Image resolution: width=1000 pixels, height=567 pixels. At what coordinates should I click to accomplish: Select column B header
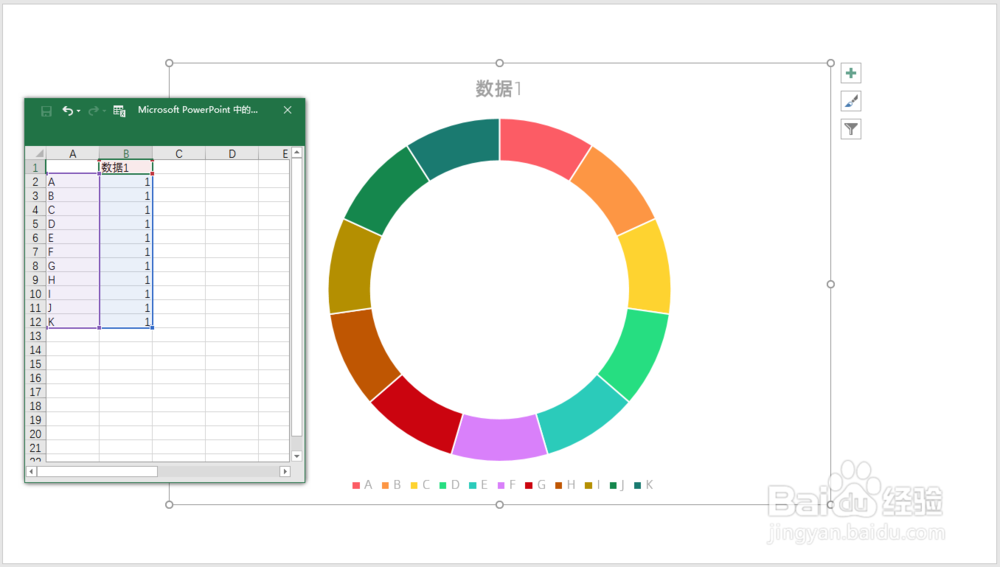(126, 154)
